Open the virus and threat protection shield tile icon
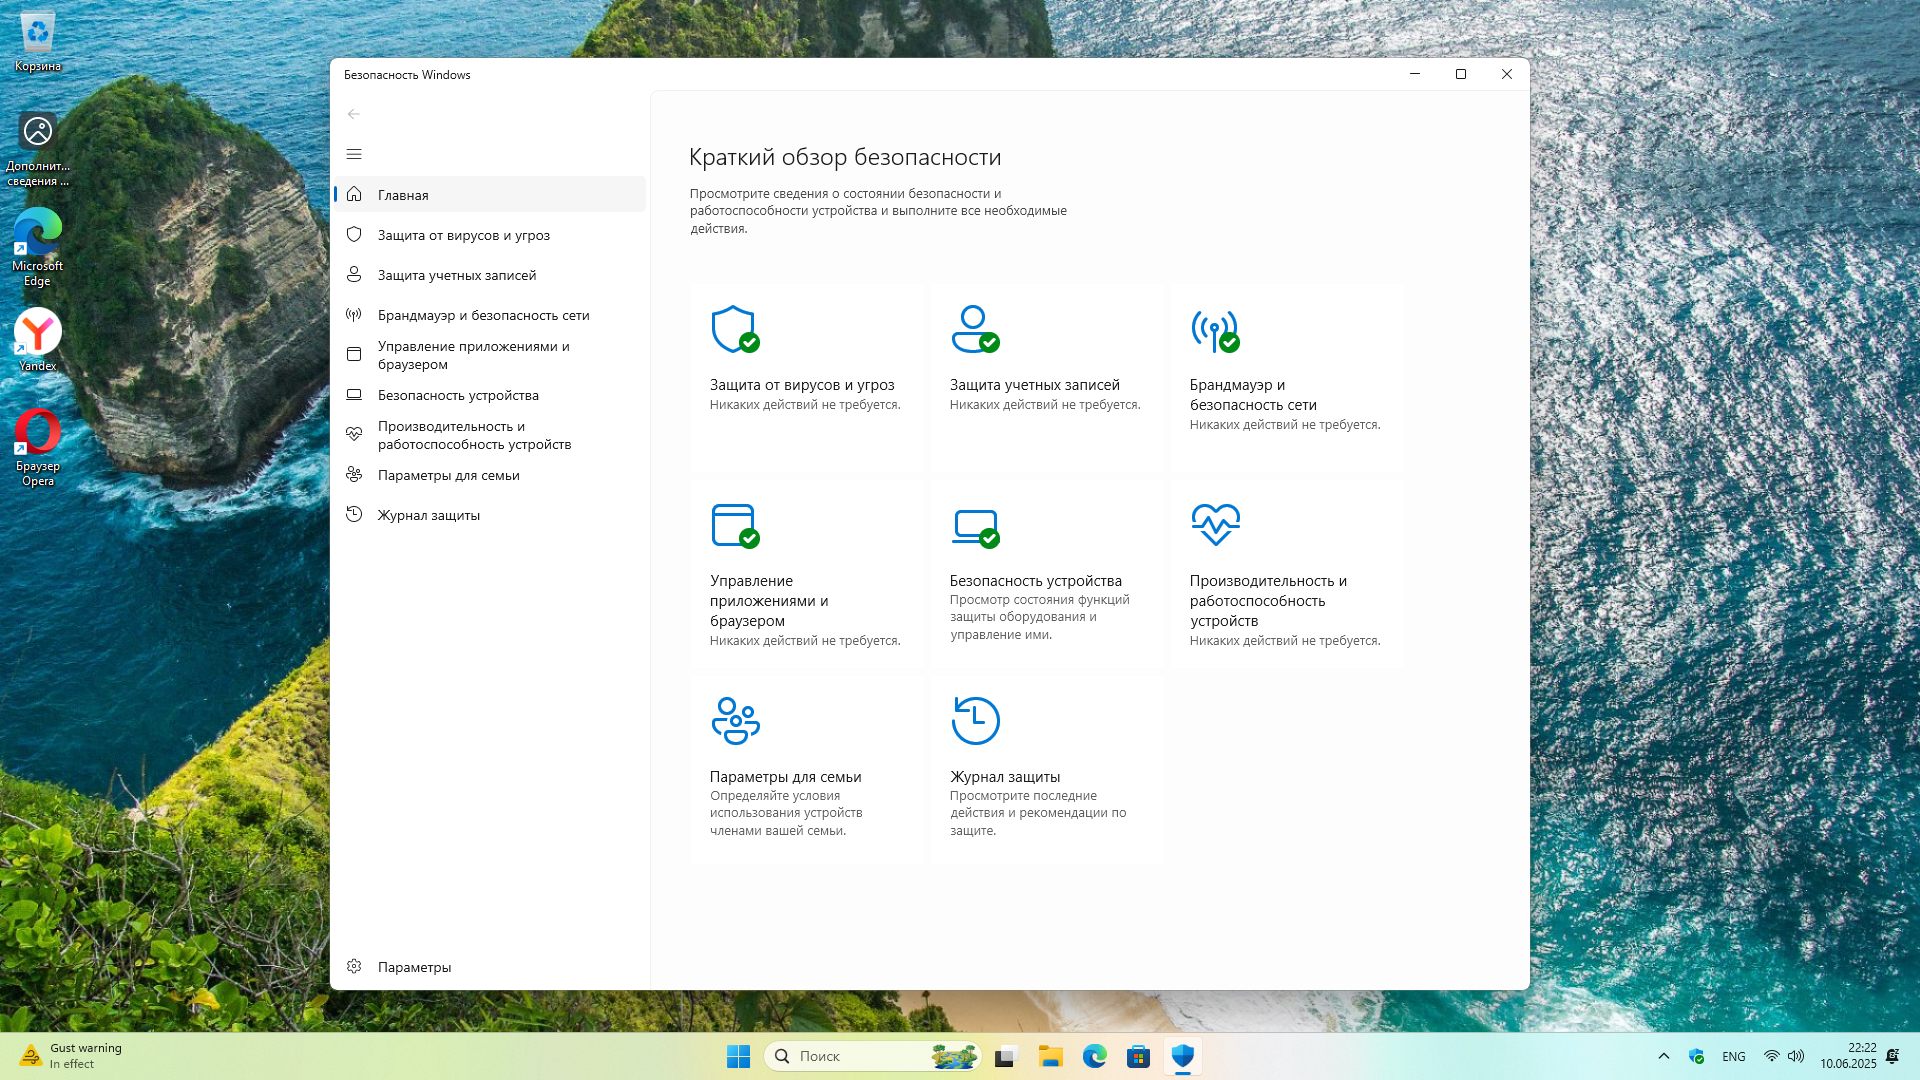1920x1080 pixels. point(734,329)
